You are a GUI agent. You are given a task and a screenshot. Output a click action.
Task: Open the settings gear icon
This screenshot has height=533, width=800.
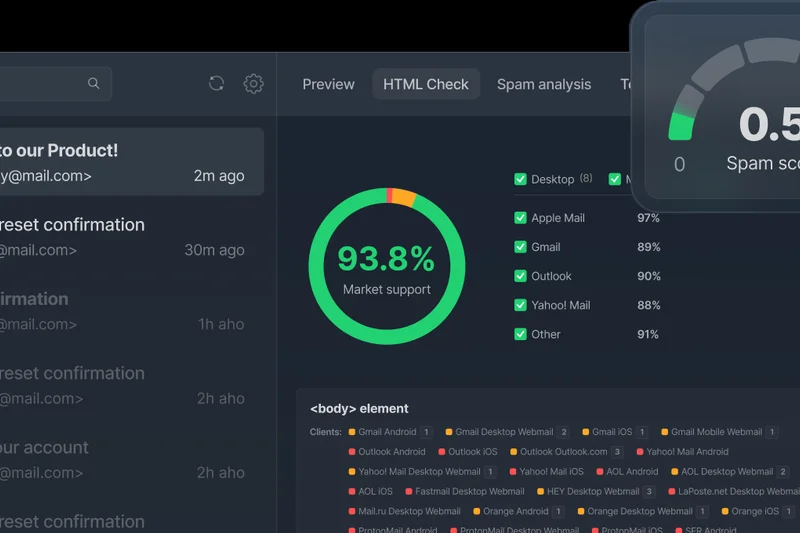click(x=254, y=84)
